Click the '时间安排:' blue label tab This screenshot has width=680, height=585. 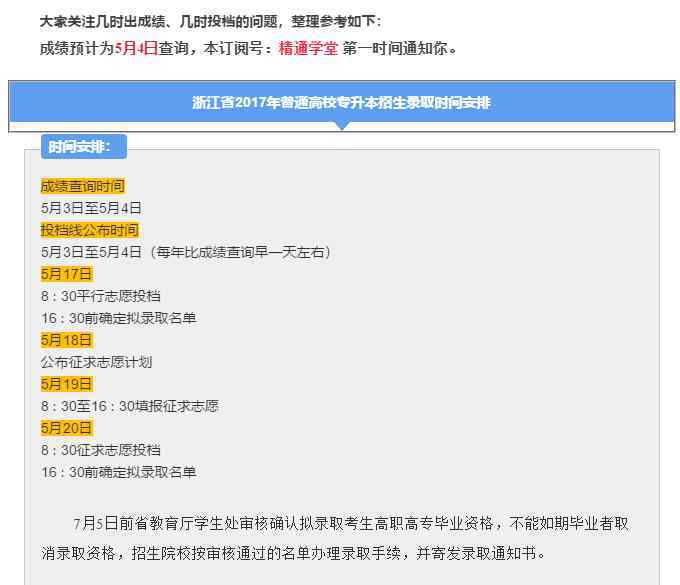(x=84, y=147)
